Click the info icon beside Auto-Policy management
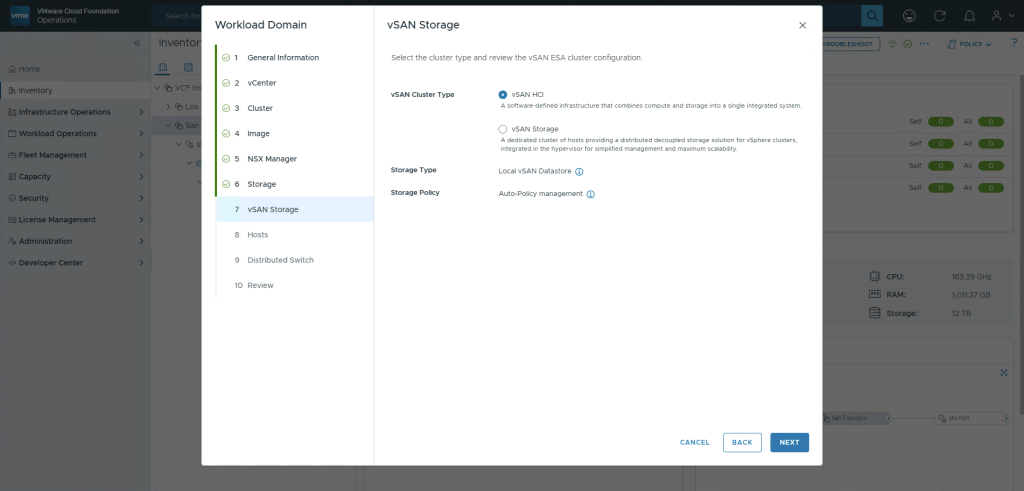 [x=590, y=194]
